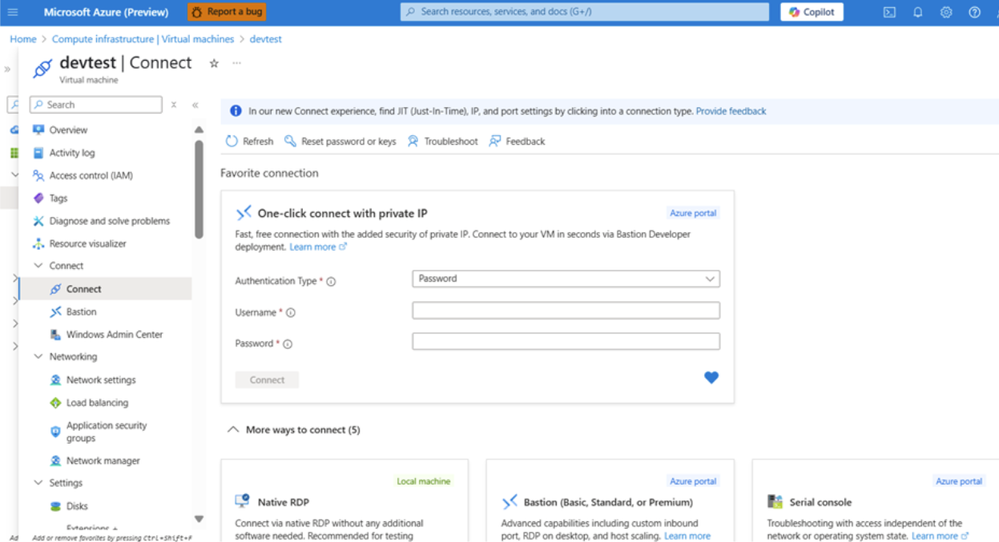This screenshot has height=542, width=999.
Task: Open Compute infrastructure | Virtual machines breadcrumb
Action: (143, 39)
